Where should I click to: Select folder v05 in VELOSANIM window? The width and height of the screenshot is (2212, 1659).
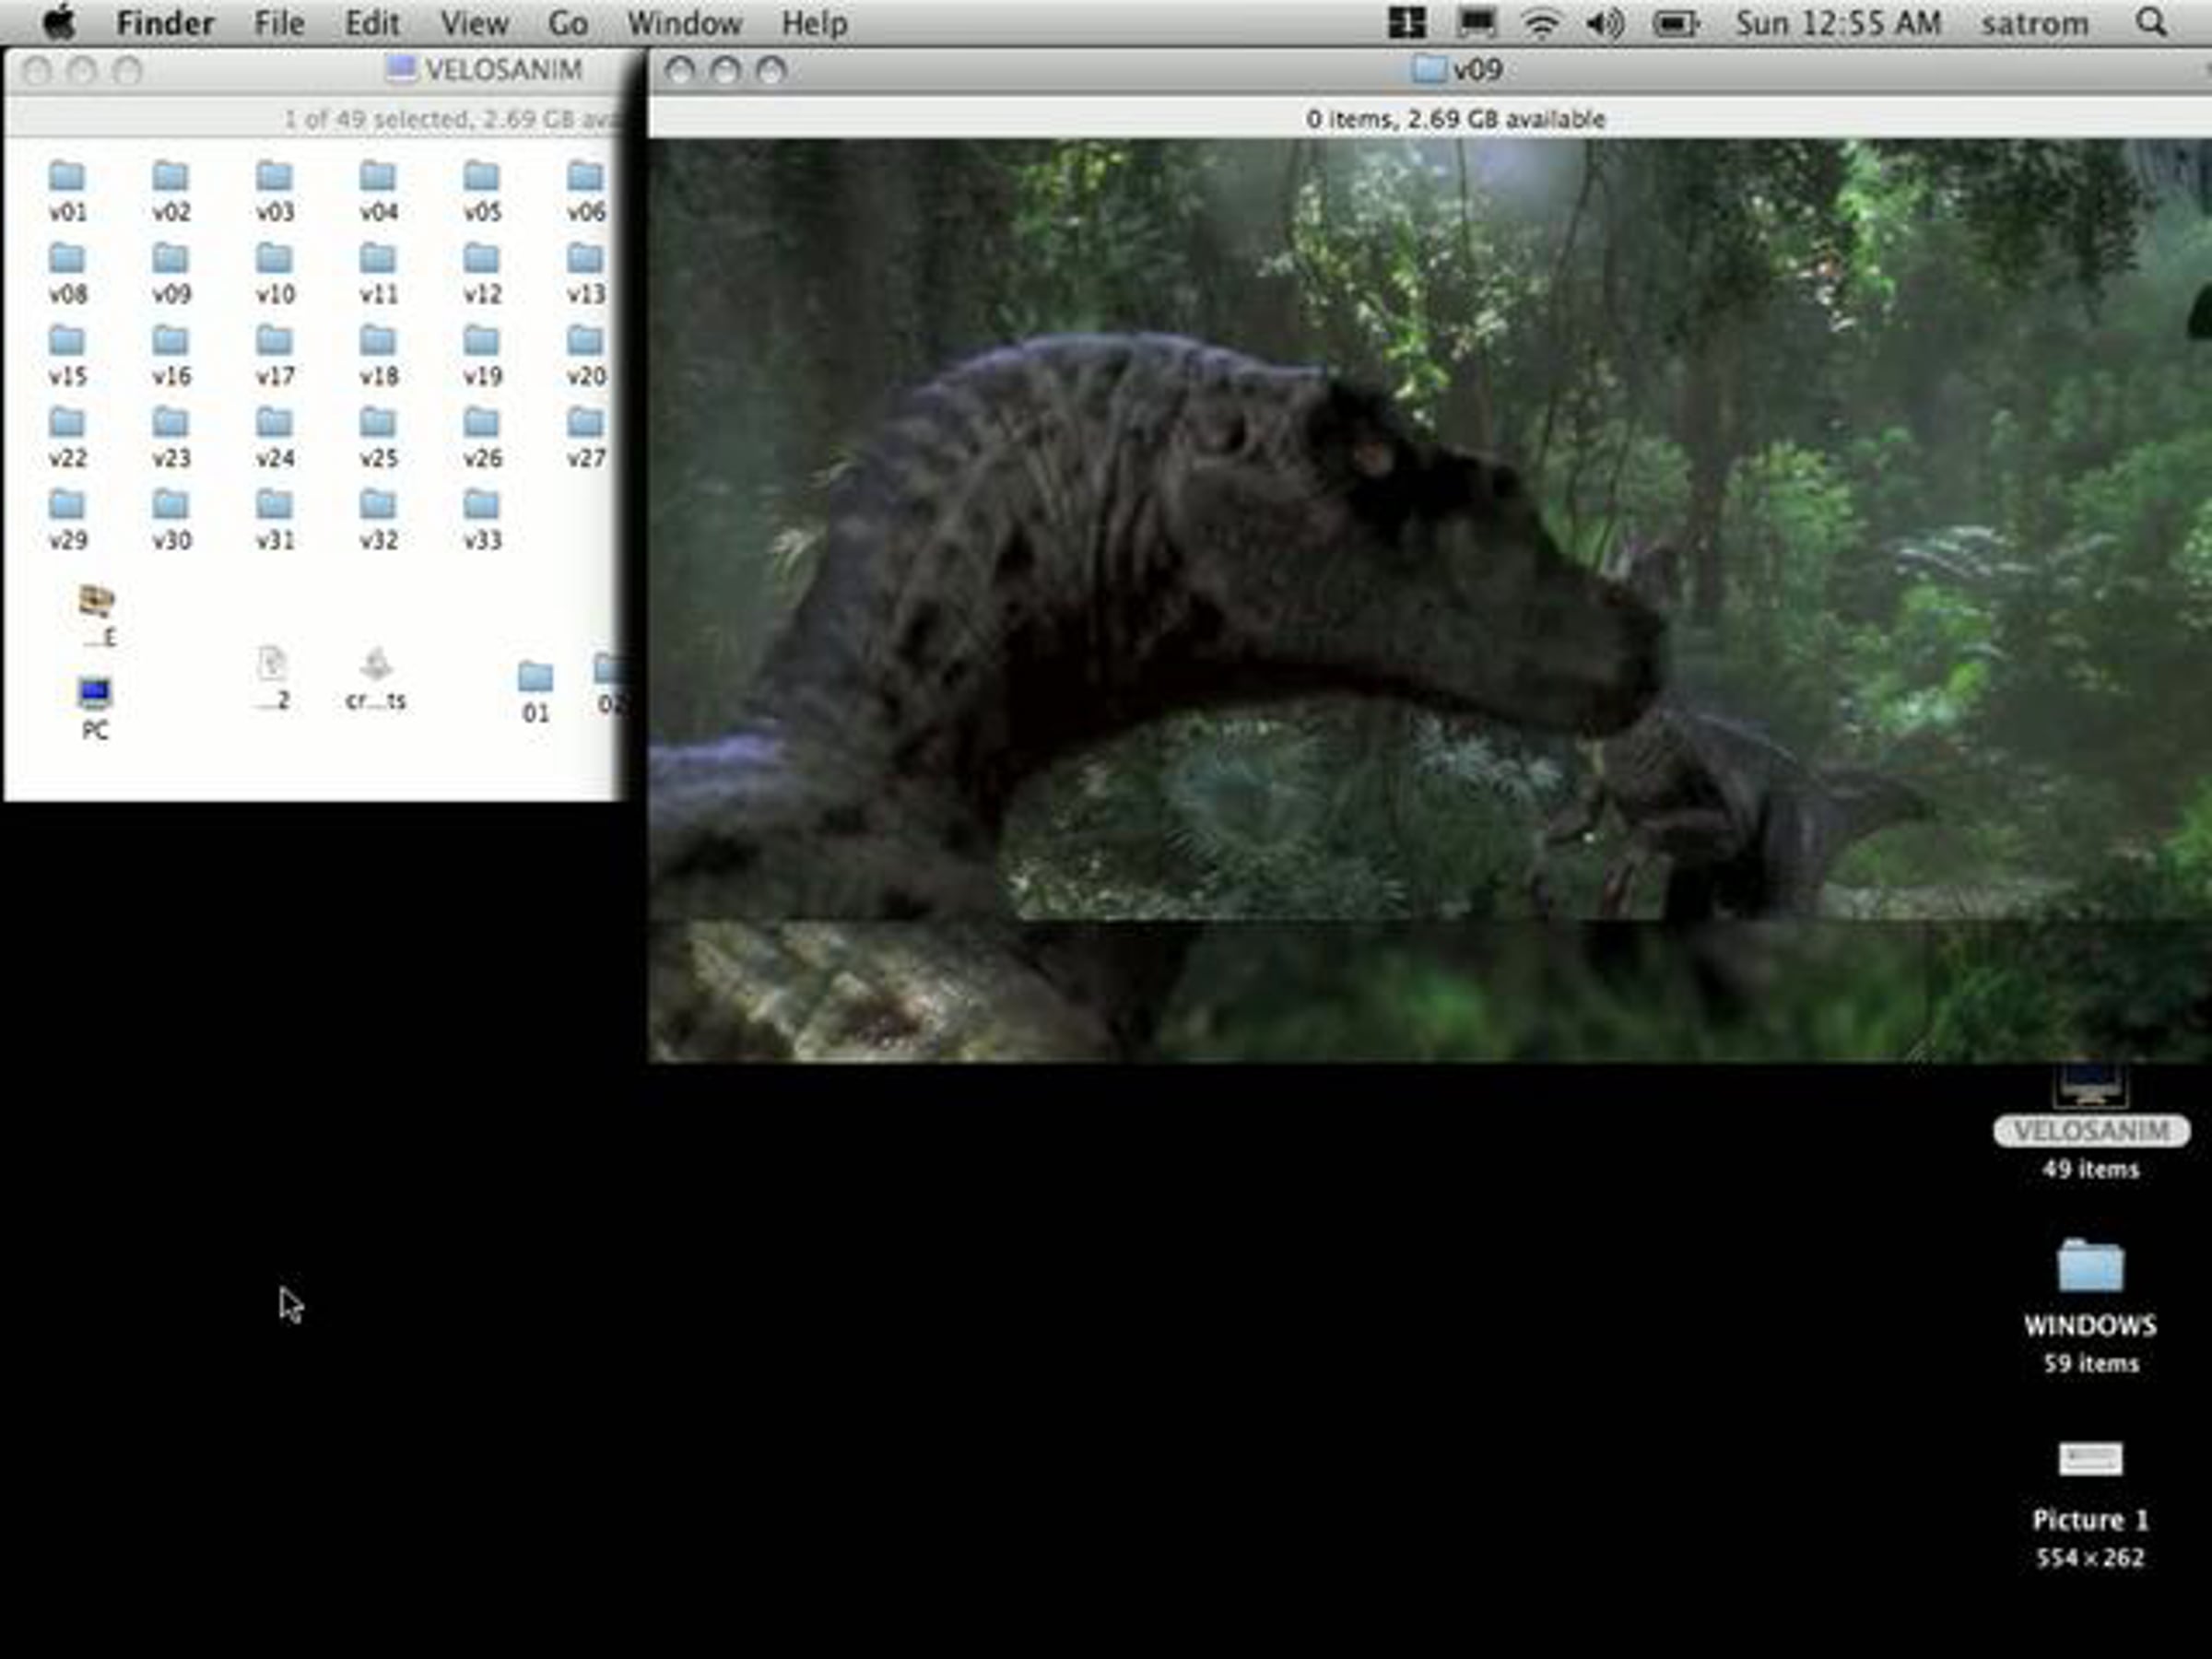(x=482, y=190)
